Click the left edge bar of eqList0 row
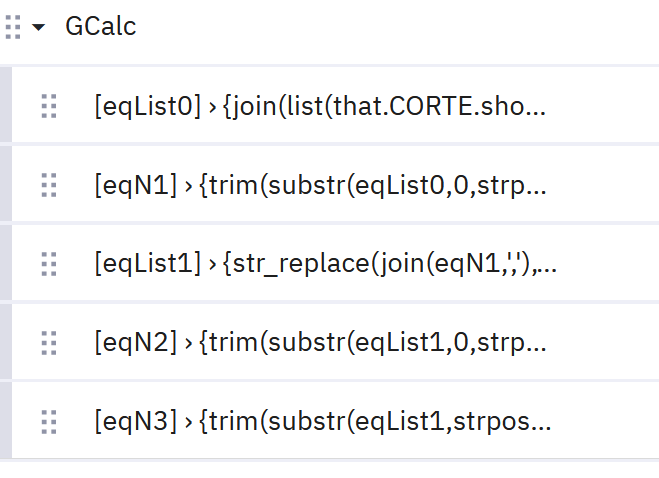The image size is (659, 478). click(5, 106)
